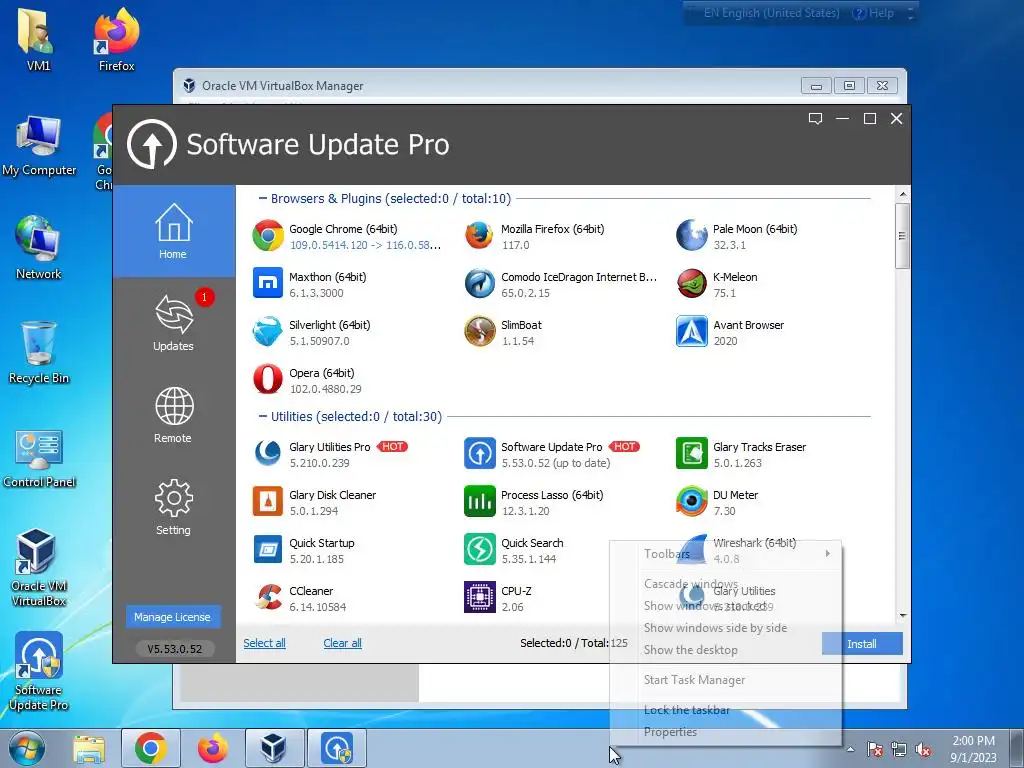Open the Recycle Bin desktop icon
Screen dimensions: 1024x768
[39, 353]
